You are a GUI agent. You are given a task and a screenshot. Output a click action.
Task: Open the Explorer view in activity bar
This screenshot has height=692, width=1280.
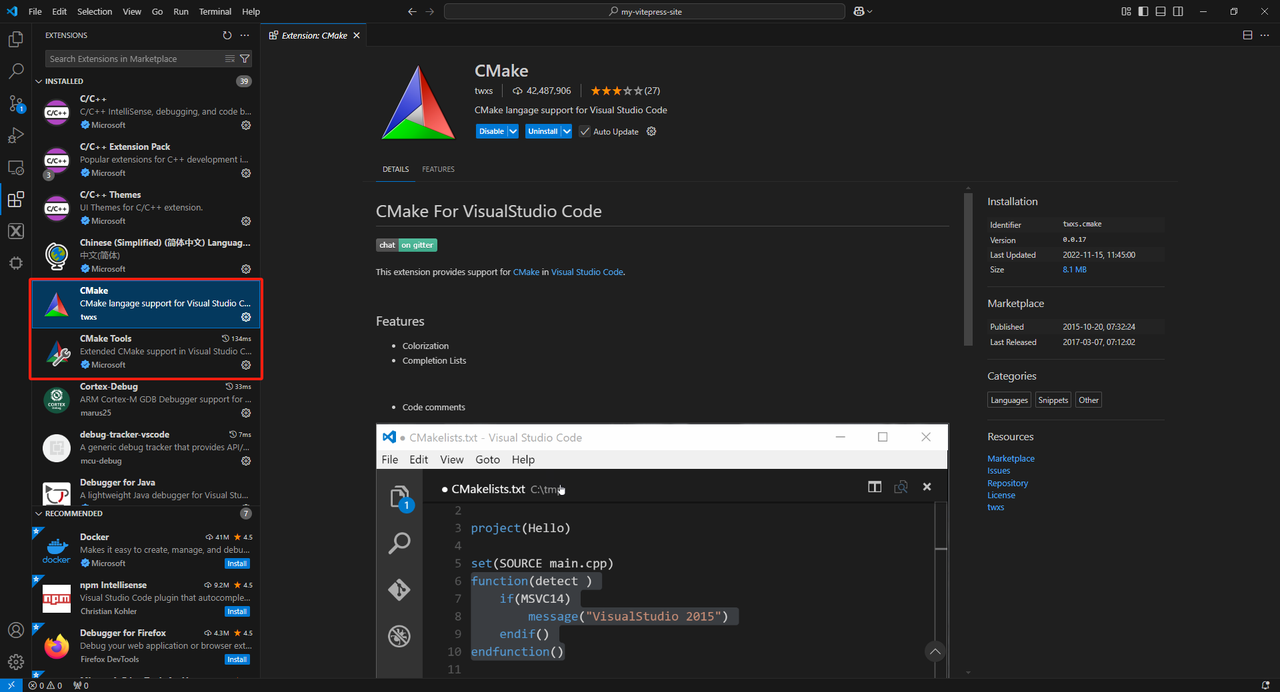tap(16, 40)
